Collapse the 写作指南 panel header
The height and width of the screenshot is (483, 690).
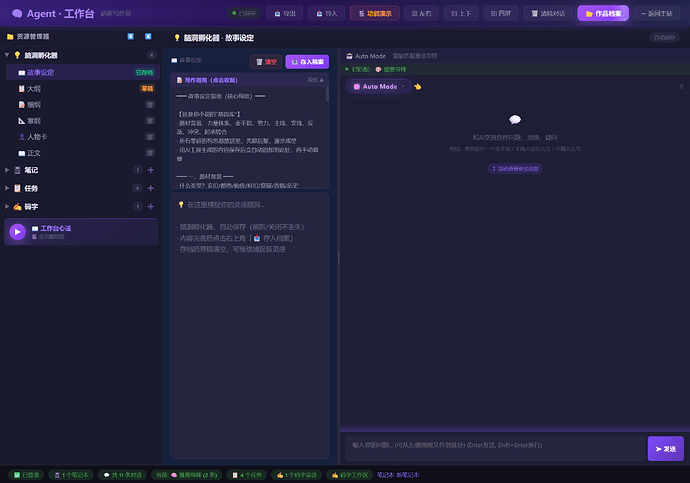[x=250, y=80]
